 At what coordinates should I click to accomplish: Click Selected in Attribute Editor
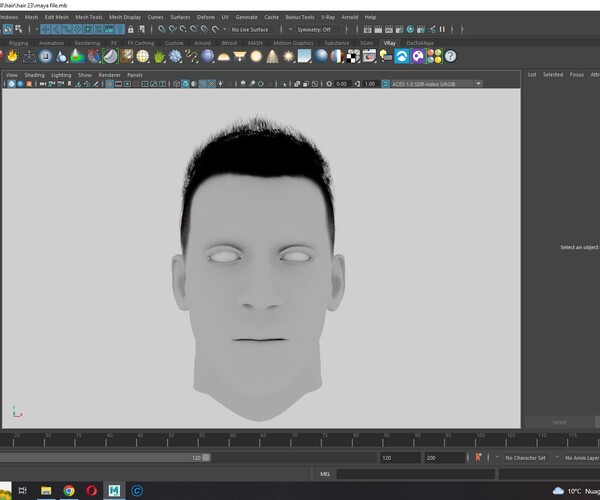553,75
